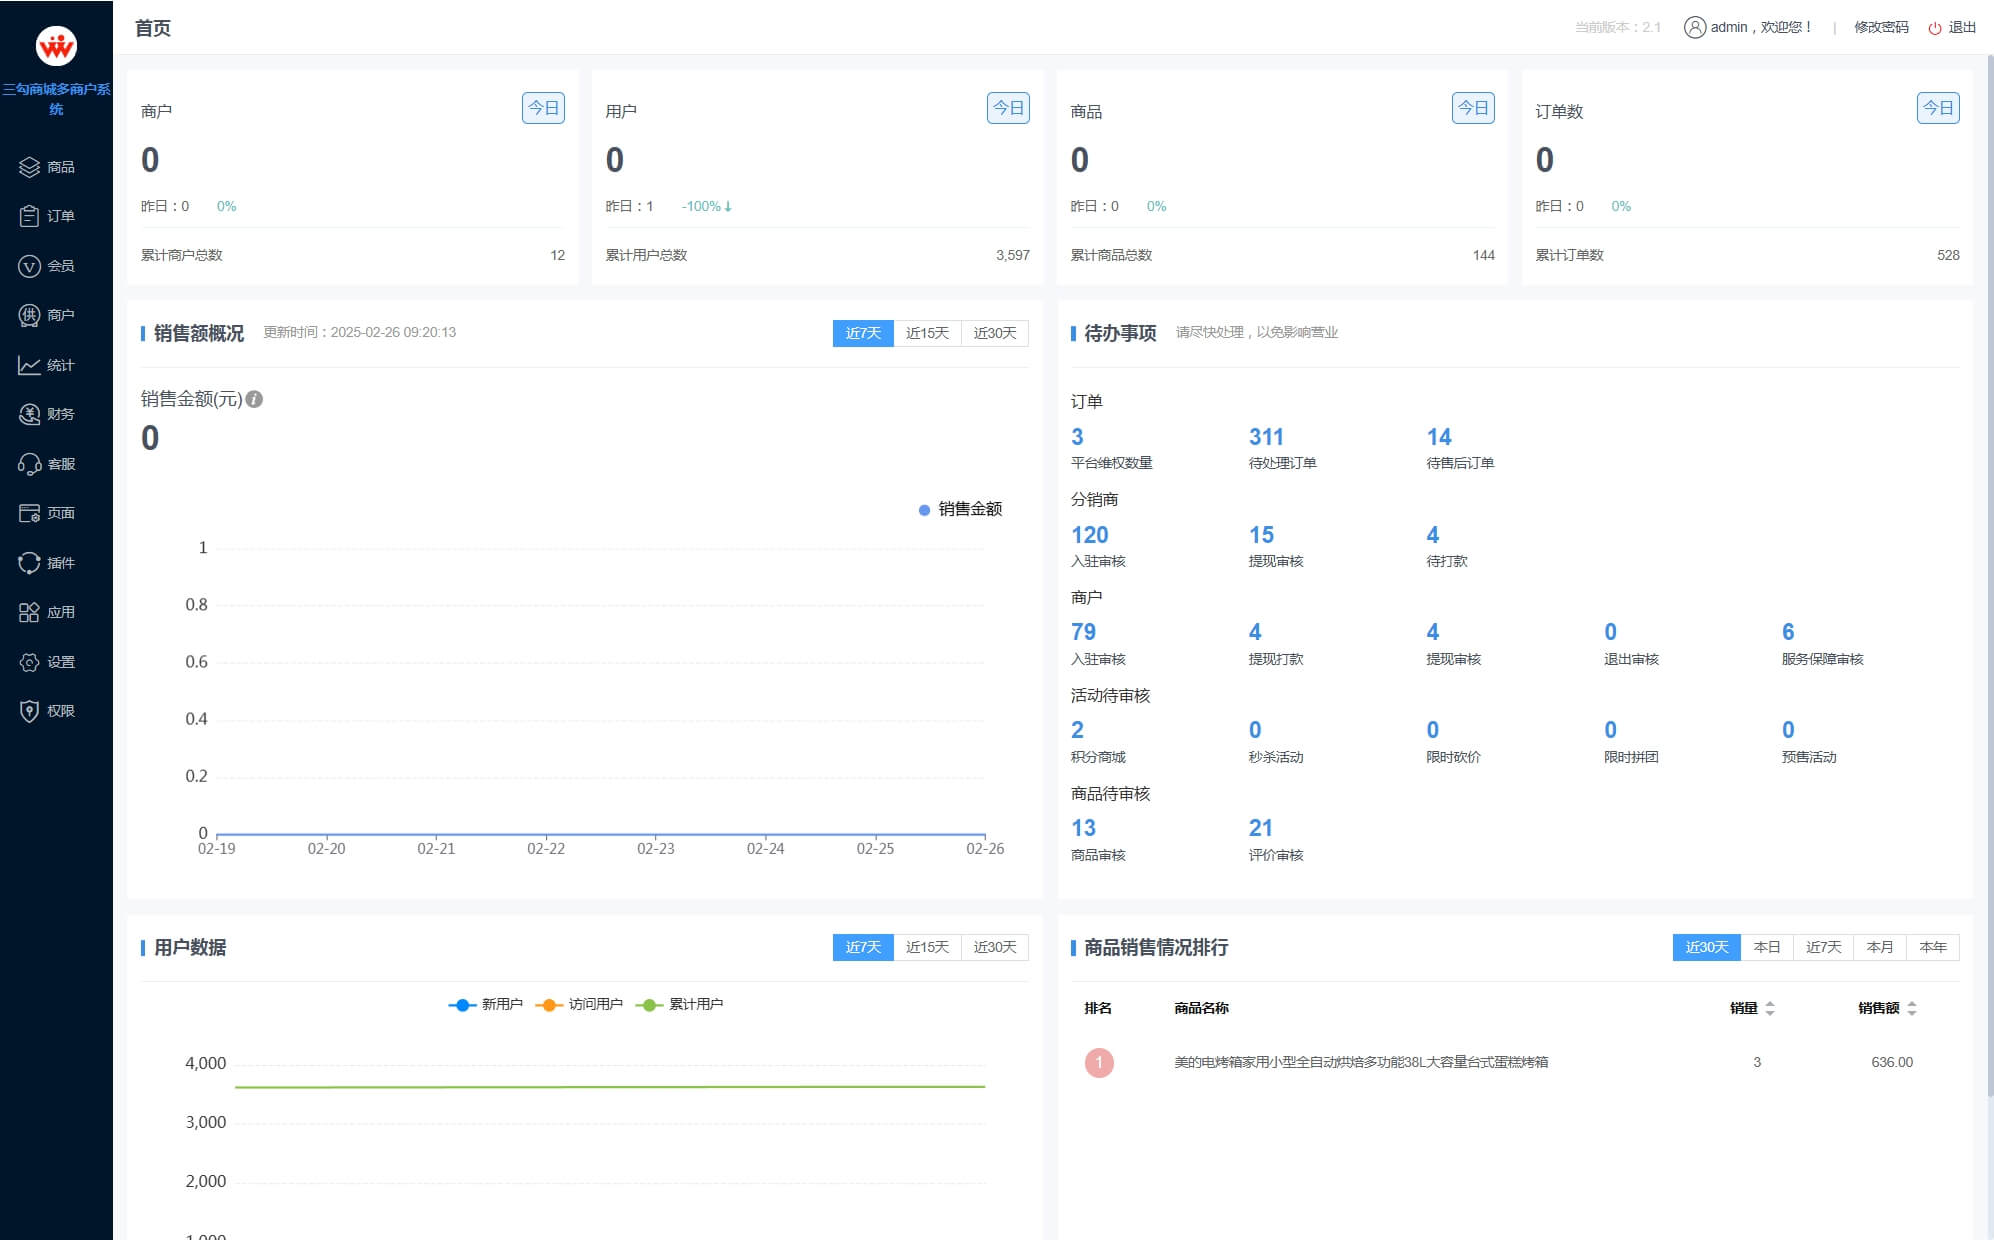Open the 权限 permissions section
Image resolution: width=1994 pixels, height=1240 pixels.
(x=57, y=710)
